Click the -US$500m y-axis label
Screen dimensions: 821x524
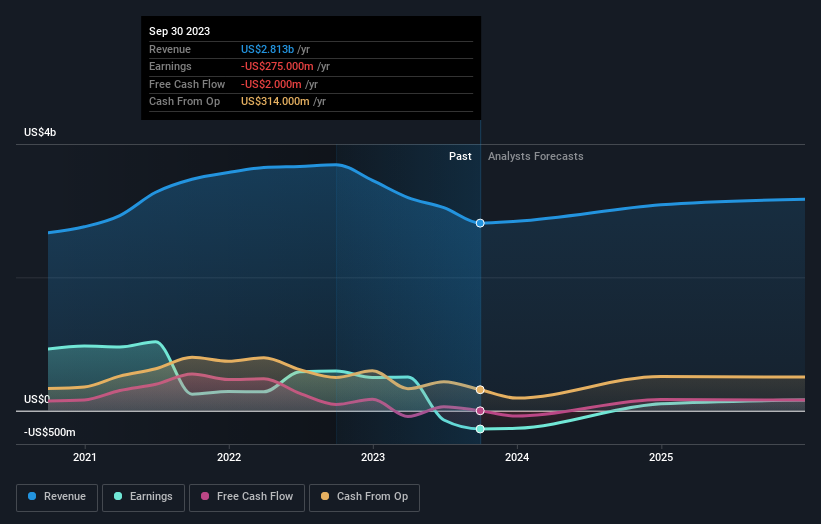pyautogui.click(x=50, y=432)
